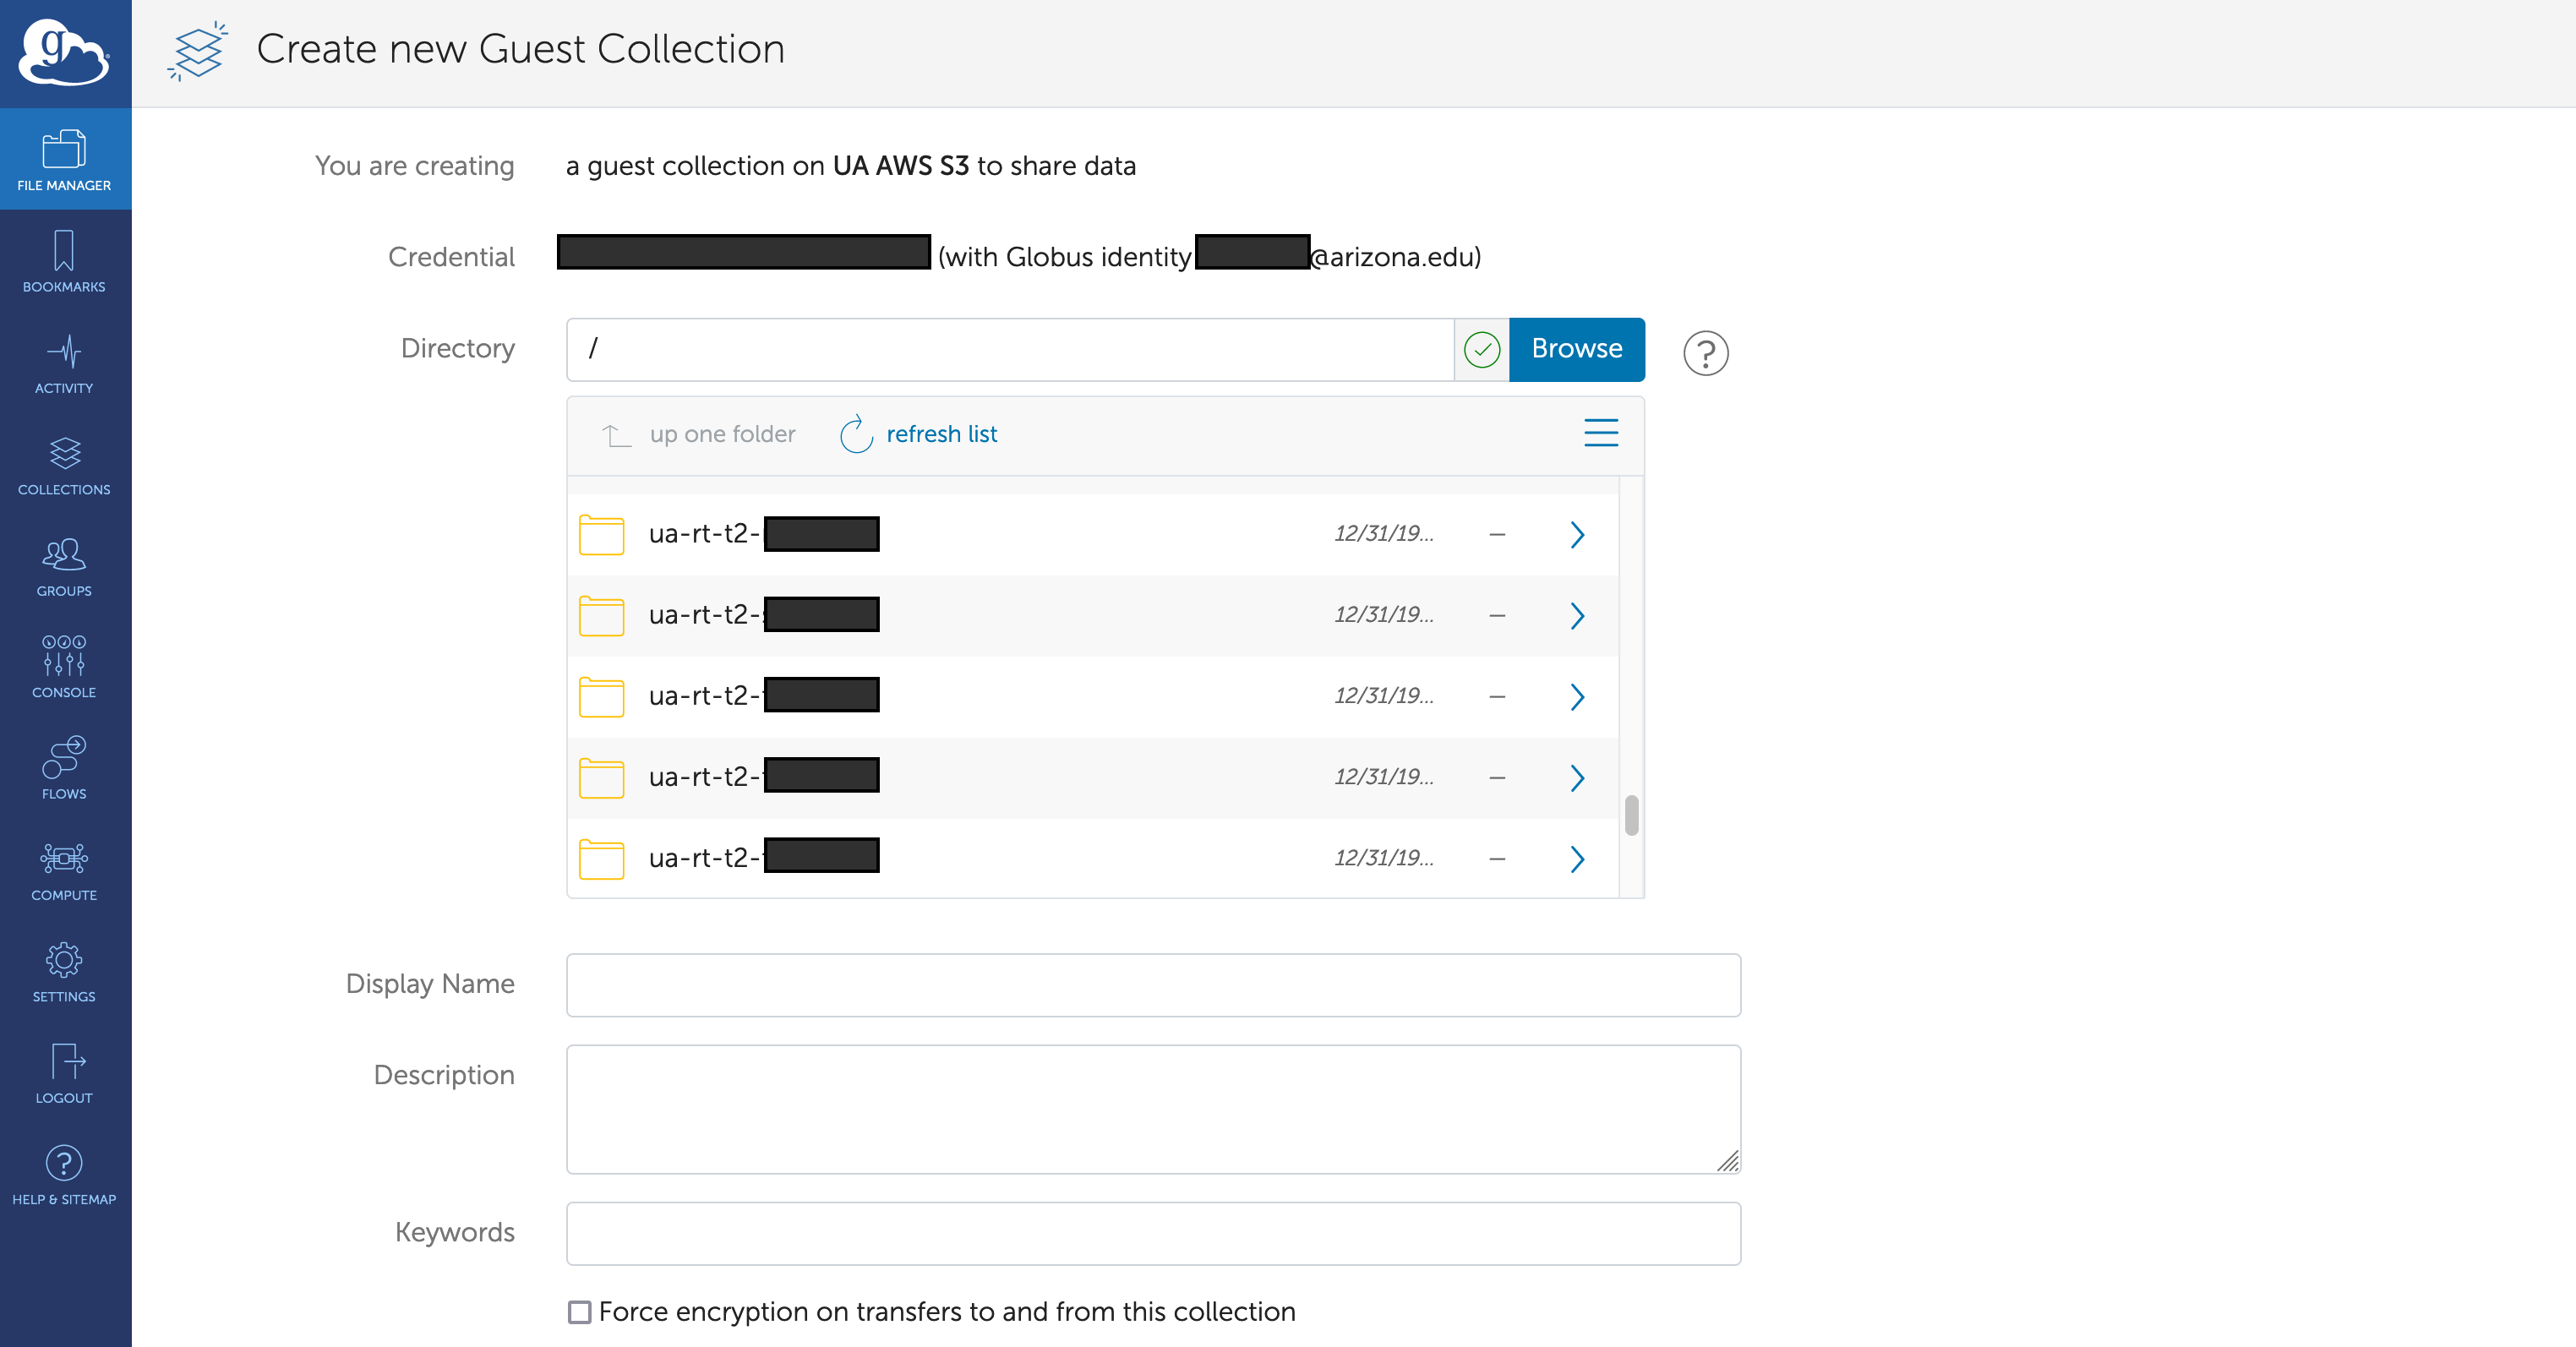Click the Browse button
Viewport: 2576px width, 1347px height.
[1576, 349]
